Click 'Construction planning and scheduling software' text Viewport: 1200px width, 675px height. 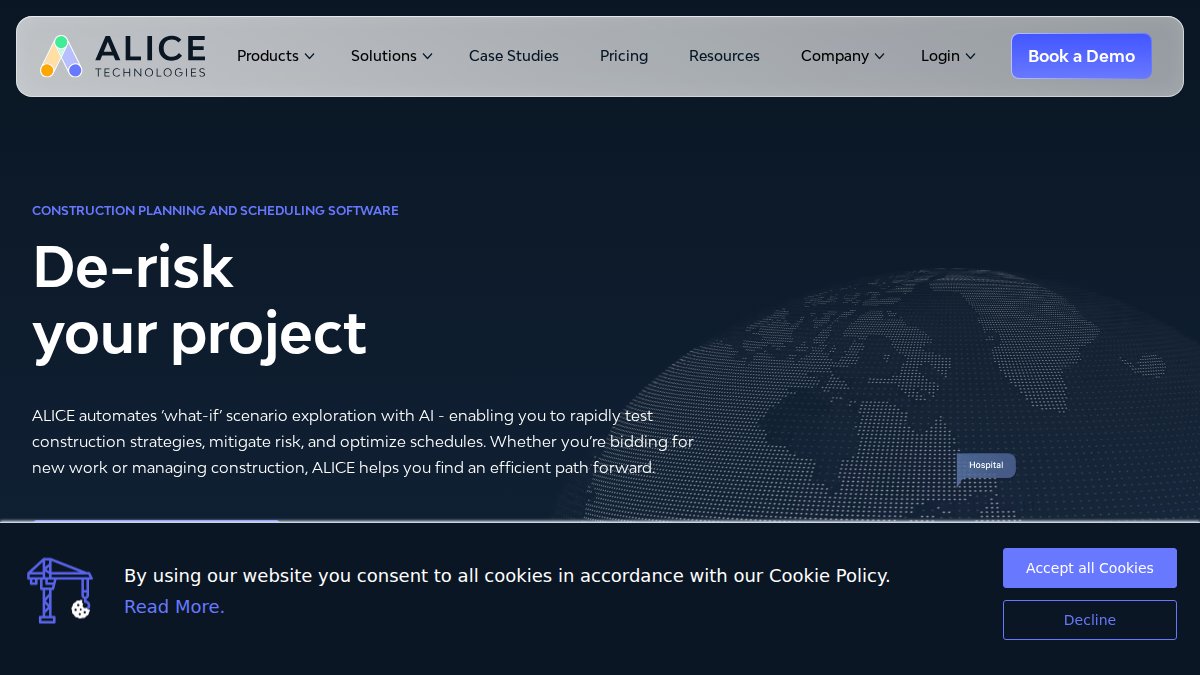coord(215,211)
